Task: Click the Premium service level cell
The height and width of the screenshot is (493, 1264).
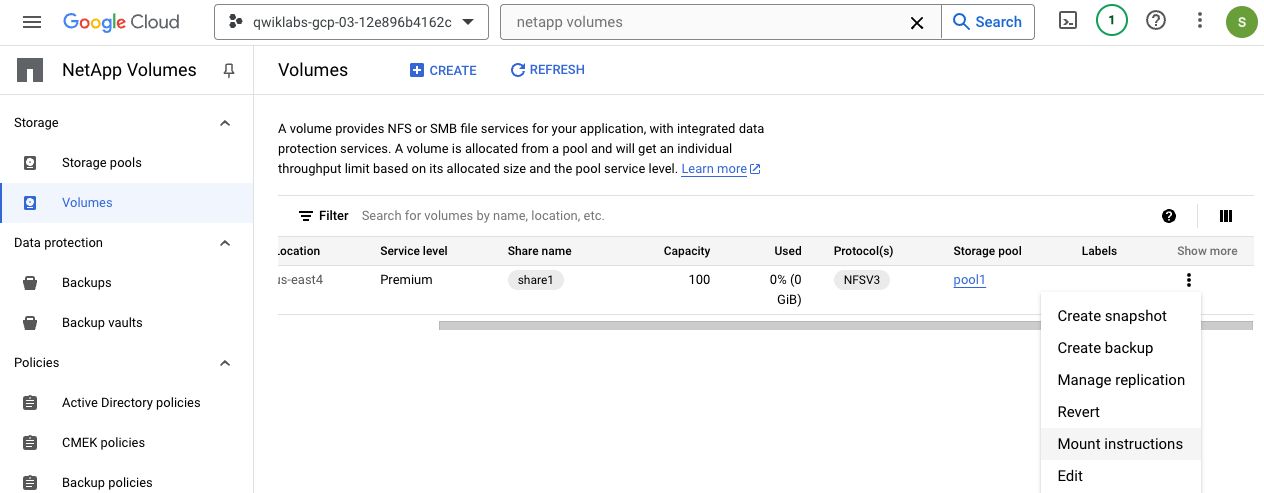Action: point(406,280)
